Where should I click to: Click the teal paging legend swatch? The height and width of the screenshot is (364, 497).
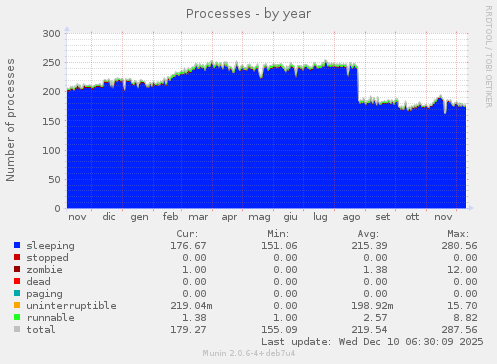[17, 293]
